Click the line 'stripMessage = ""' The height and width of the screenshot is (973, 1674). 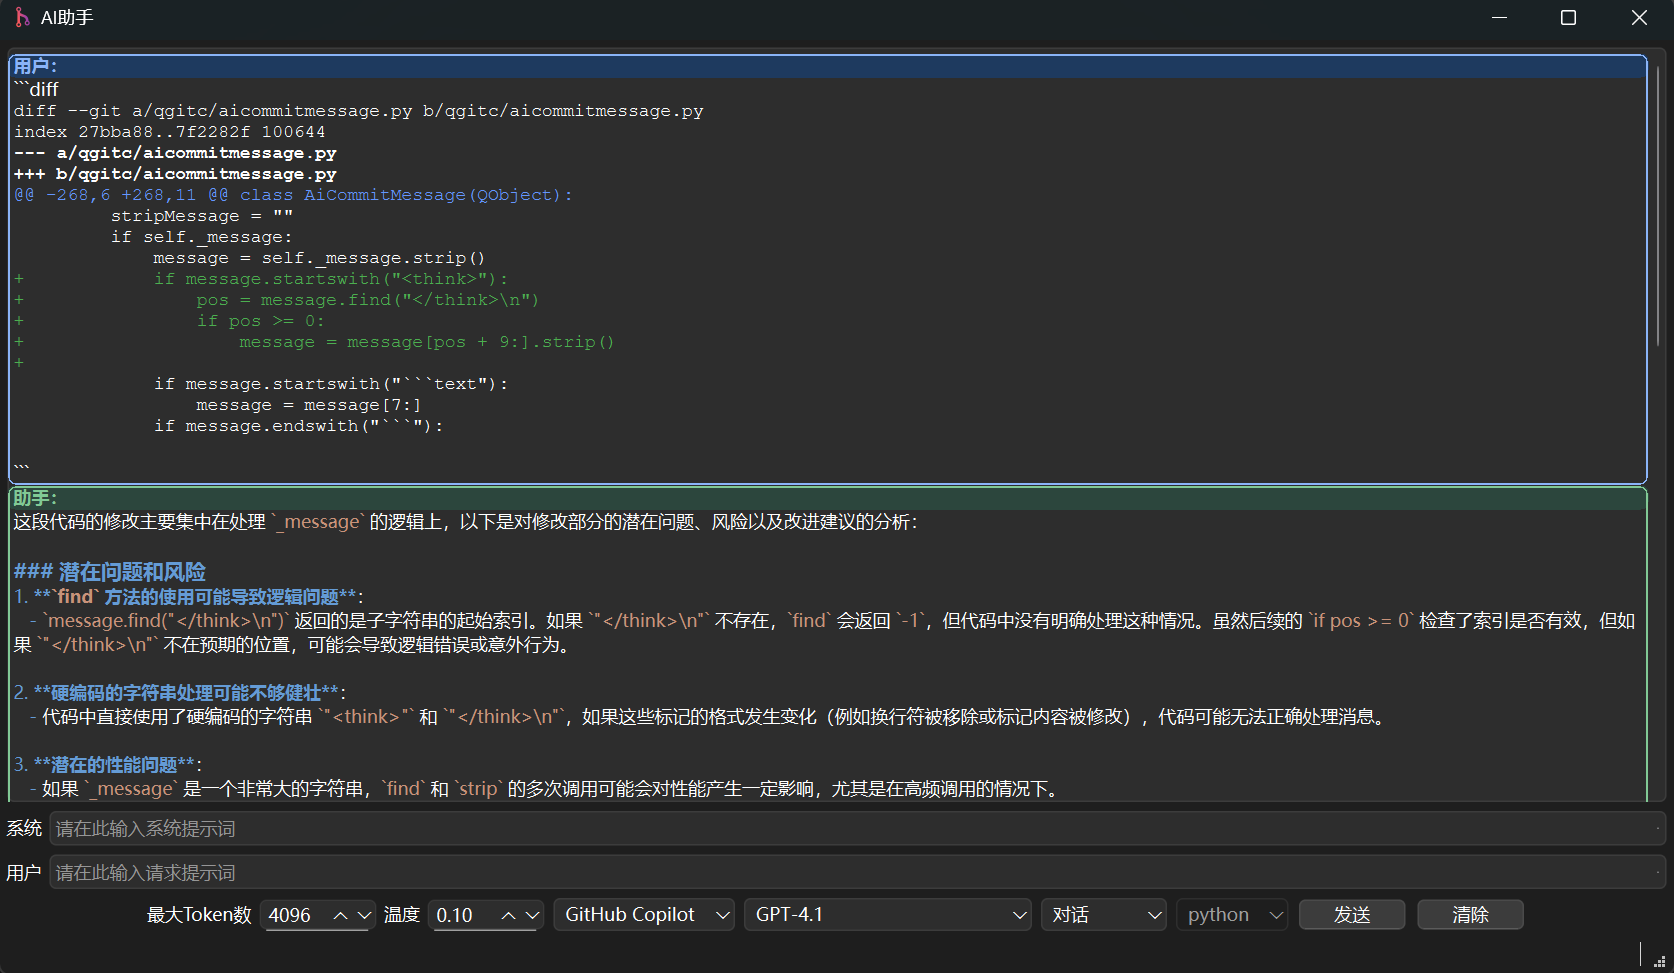coord(202,216)
